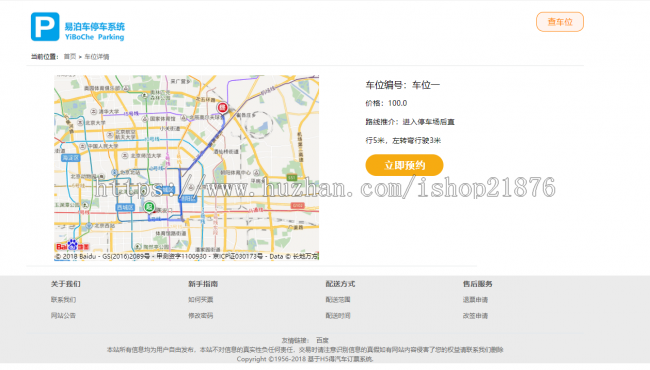Click the red destination marker on map

point(223,108)
